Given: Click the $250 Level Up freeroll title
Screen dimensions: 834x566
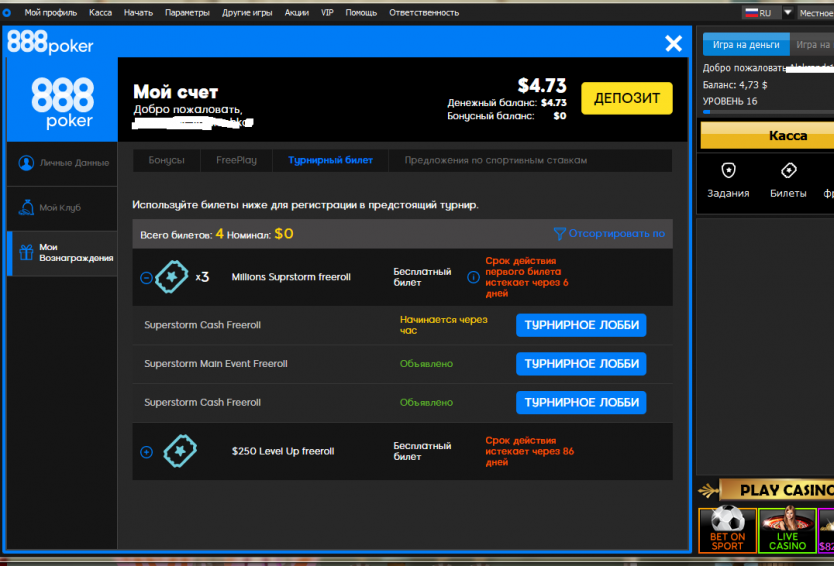Looking at the screenshot, I should [x=283, y=451].
